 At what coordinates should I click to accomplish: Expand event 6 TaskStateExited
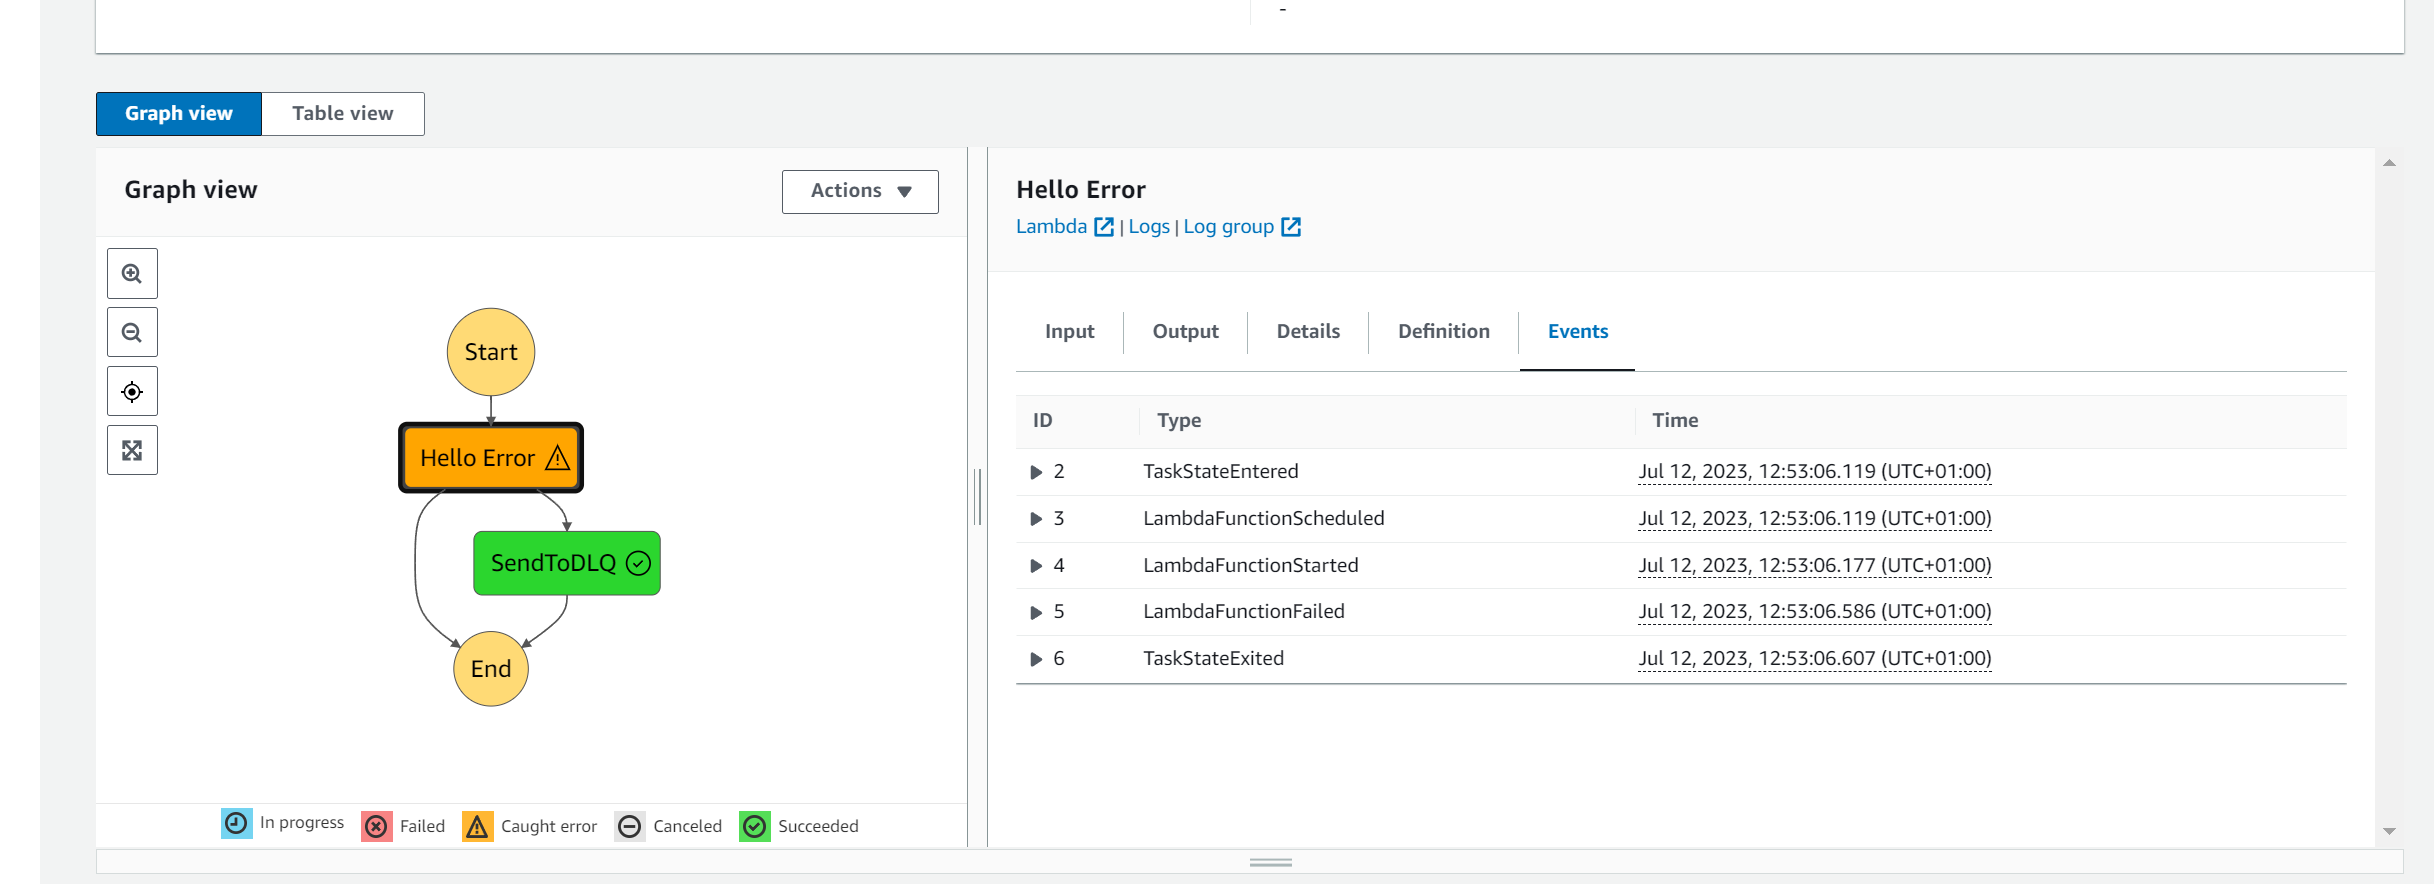tap(1036, 659)
